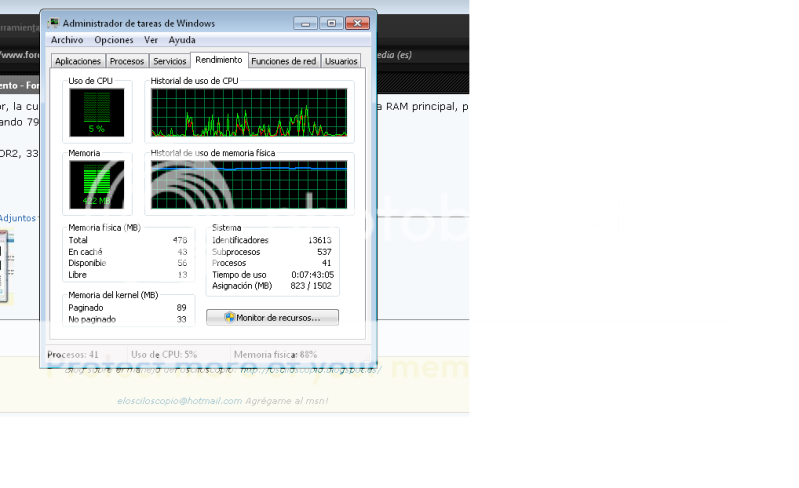Switch to the Servicios tab
Viewport: 799px width, 488px height.
(x=170, y=61)
